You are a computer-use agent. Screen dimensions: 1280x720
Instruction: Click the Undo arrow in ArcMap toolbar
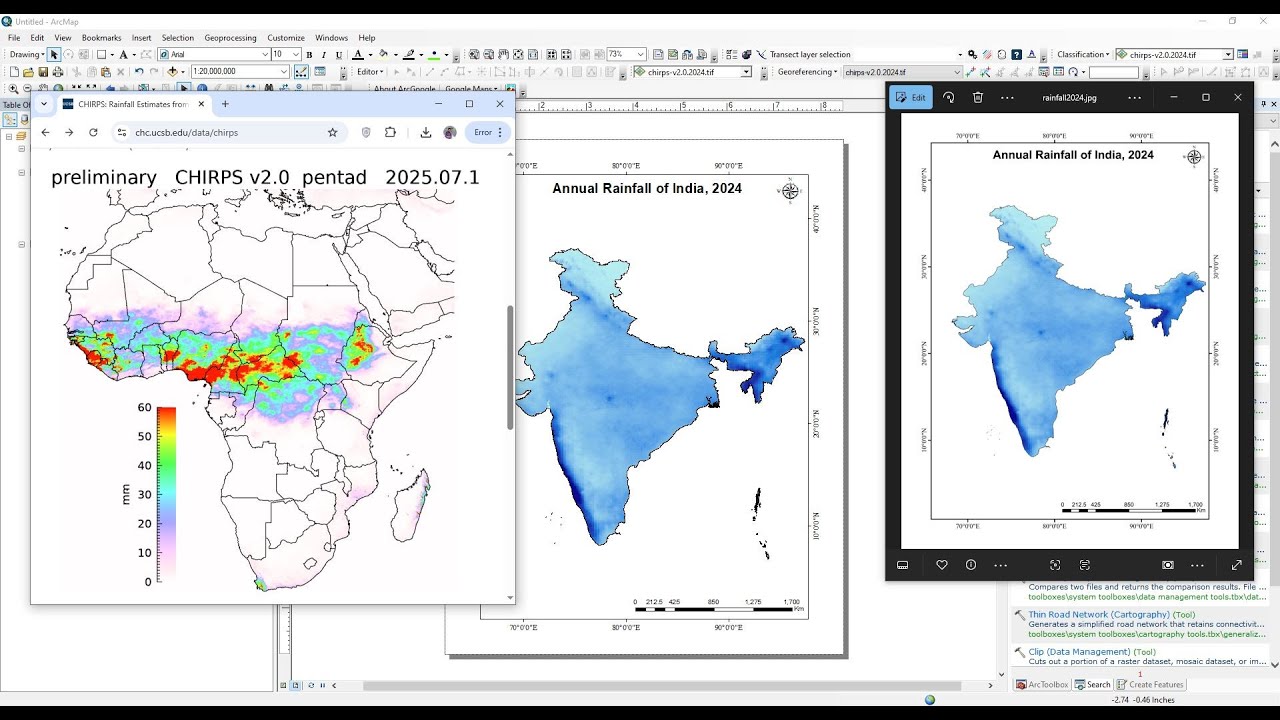pos(139,72)
